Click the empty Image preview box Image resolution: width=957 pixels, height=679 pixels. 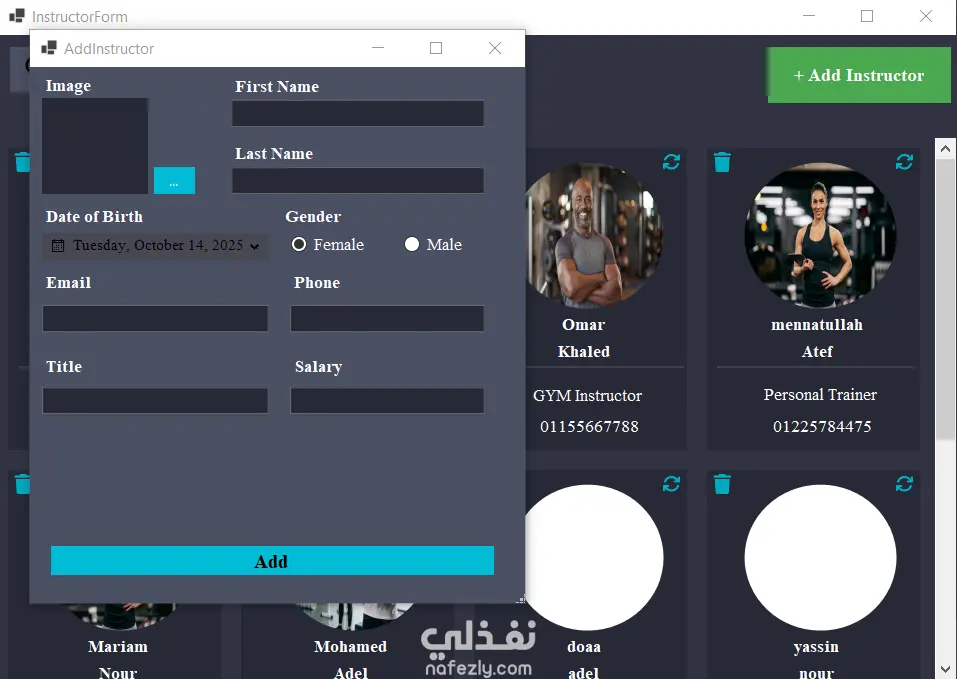pos(95,146)
